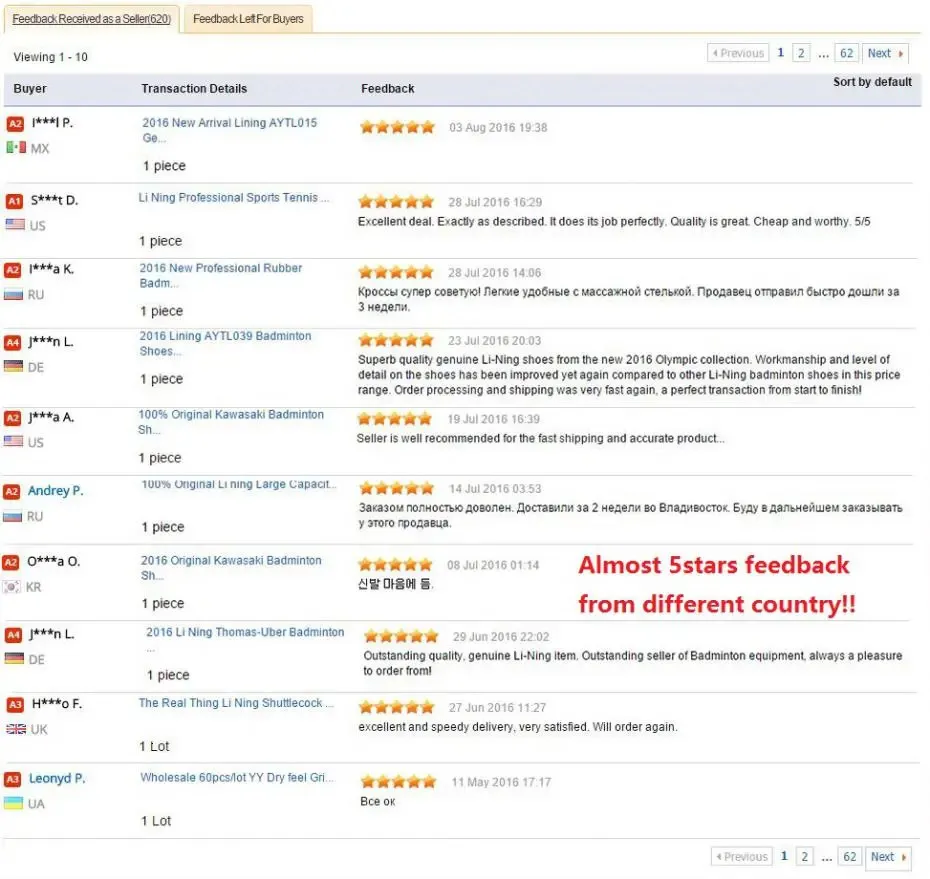
Task: Go to Next page at top
Action: coord(885,53)
